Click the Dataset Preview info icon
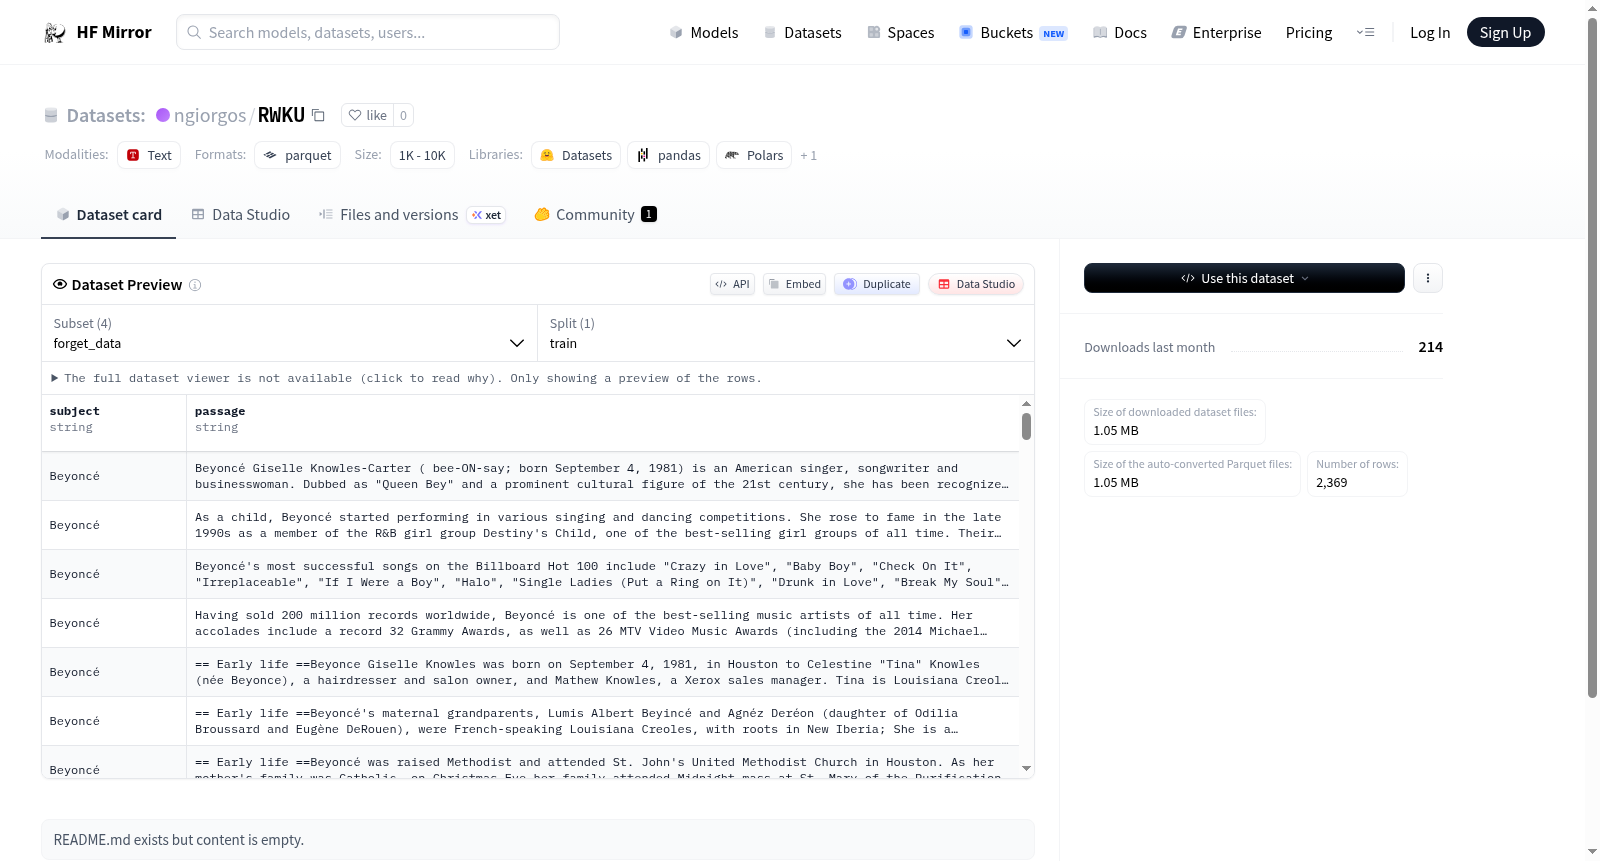 pos(195,285)
